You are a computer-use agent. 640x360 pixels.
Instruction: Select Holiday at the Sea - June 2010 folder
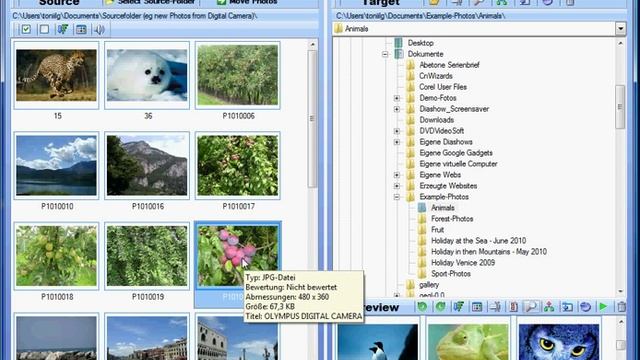(x=478, y=241)
